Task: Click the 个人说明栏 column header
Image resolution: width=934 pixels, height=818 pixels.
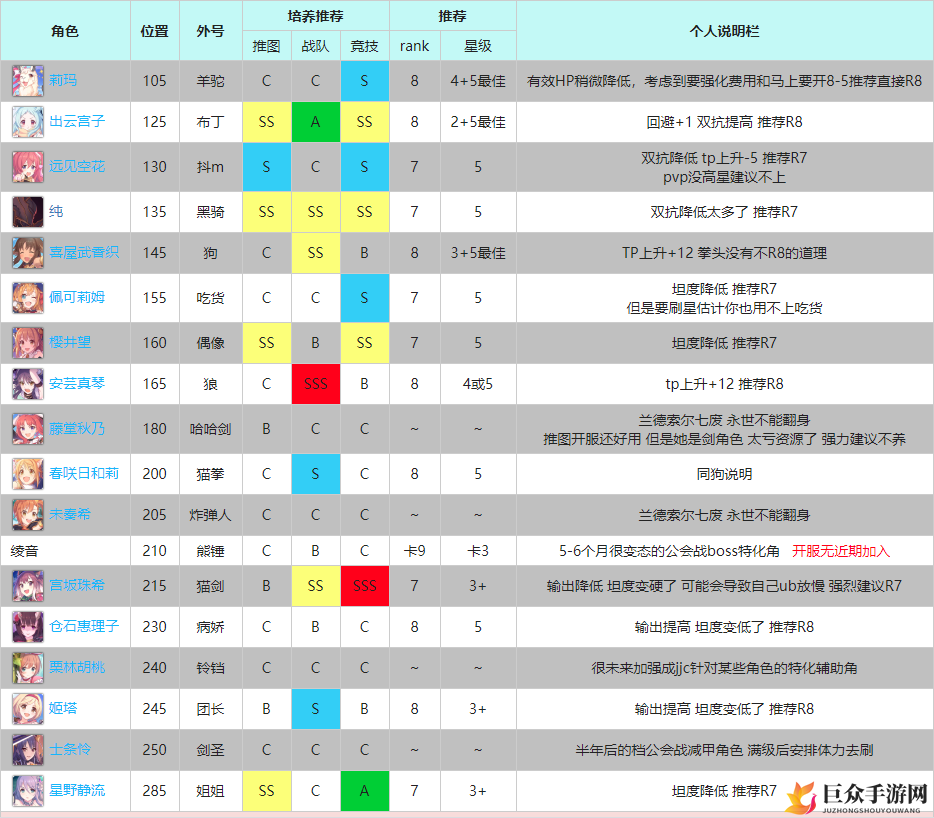Action: point(724,31)
